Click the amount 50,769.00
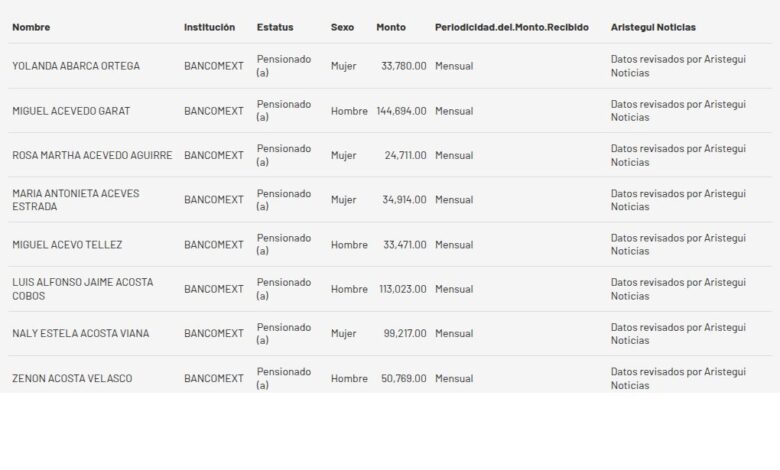Screen dimensions: 780x470 [x=405, y=378]
